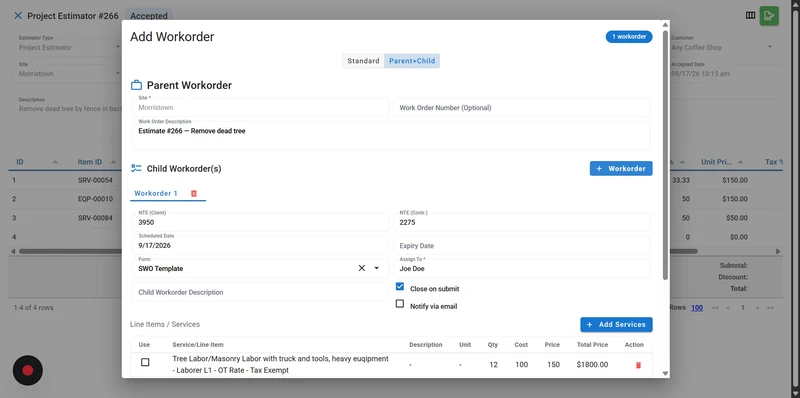Click the NTE (Contr.) field containing 2275
This screenshot has height=398, width=800.
(522, 222)
